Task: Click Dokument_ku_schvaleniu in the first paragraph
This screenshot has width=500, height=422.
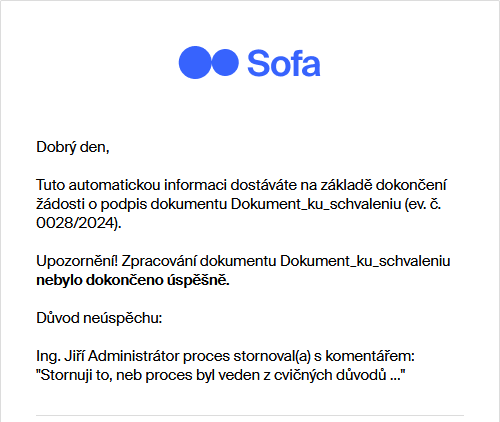Action: tap(316, 204)
